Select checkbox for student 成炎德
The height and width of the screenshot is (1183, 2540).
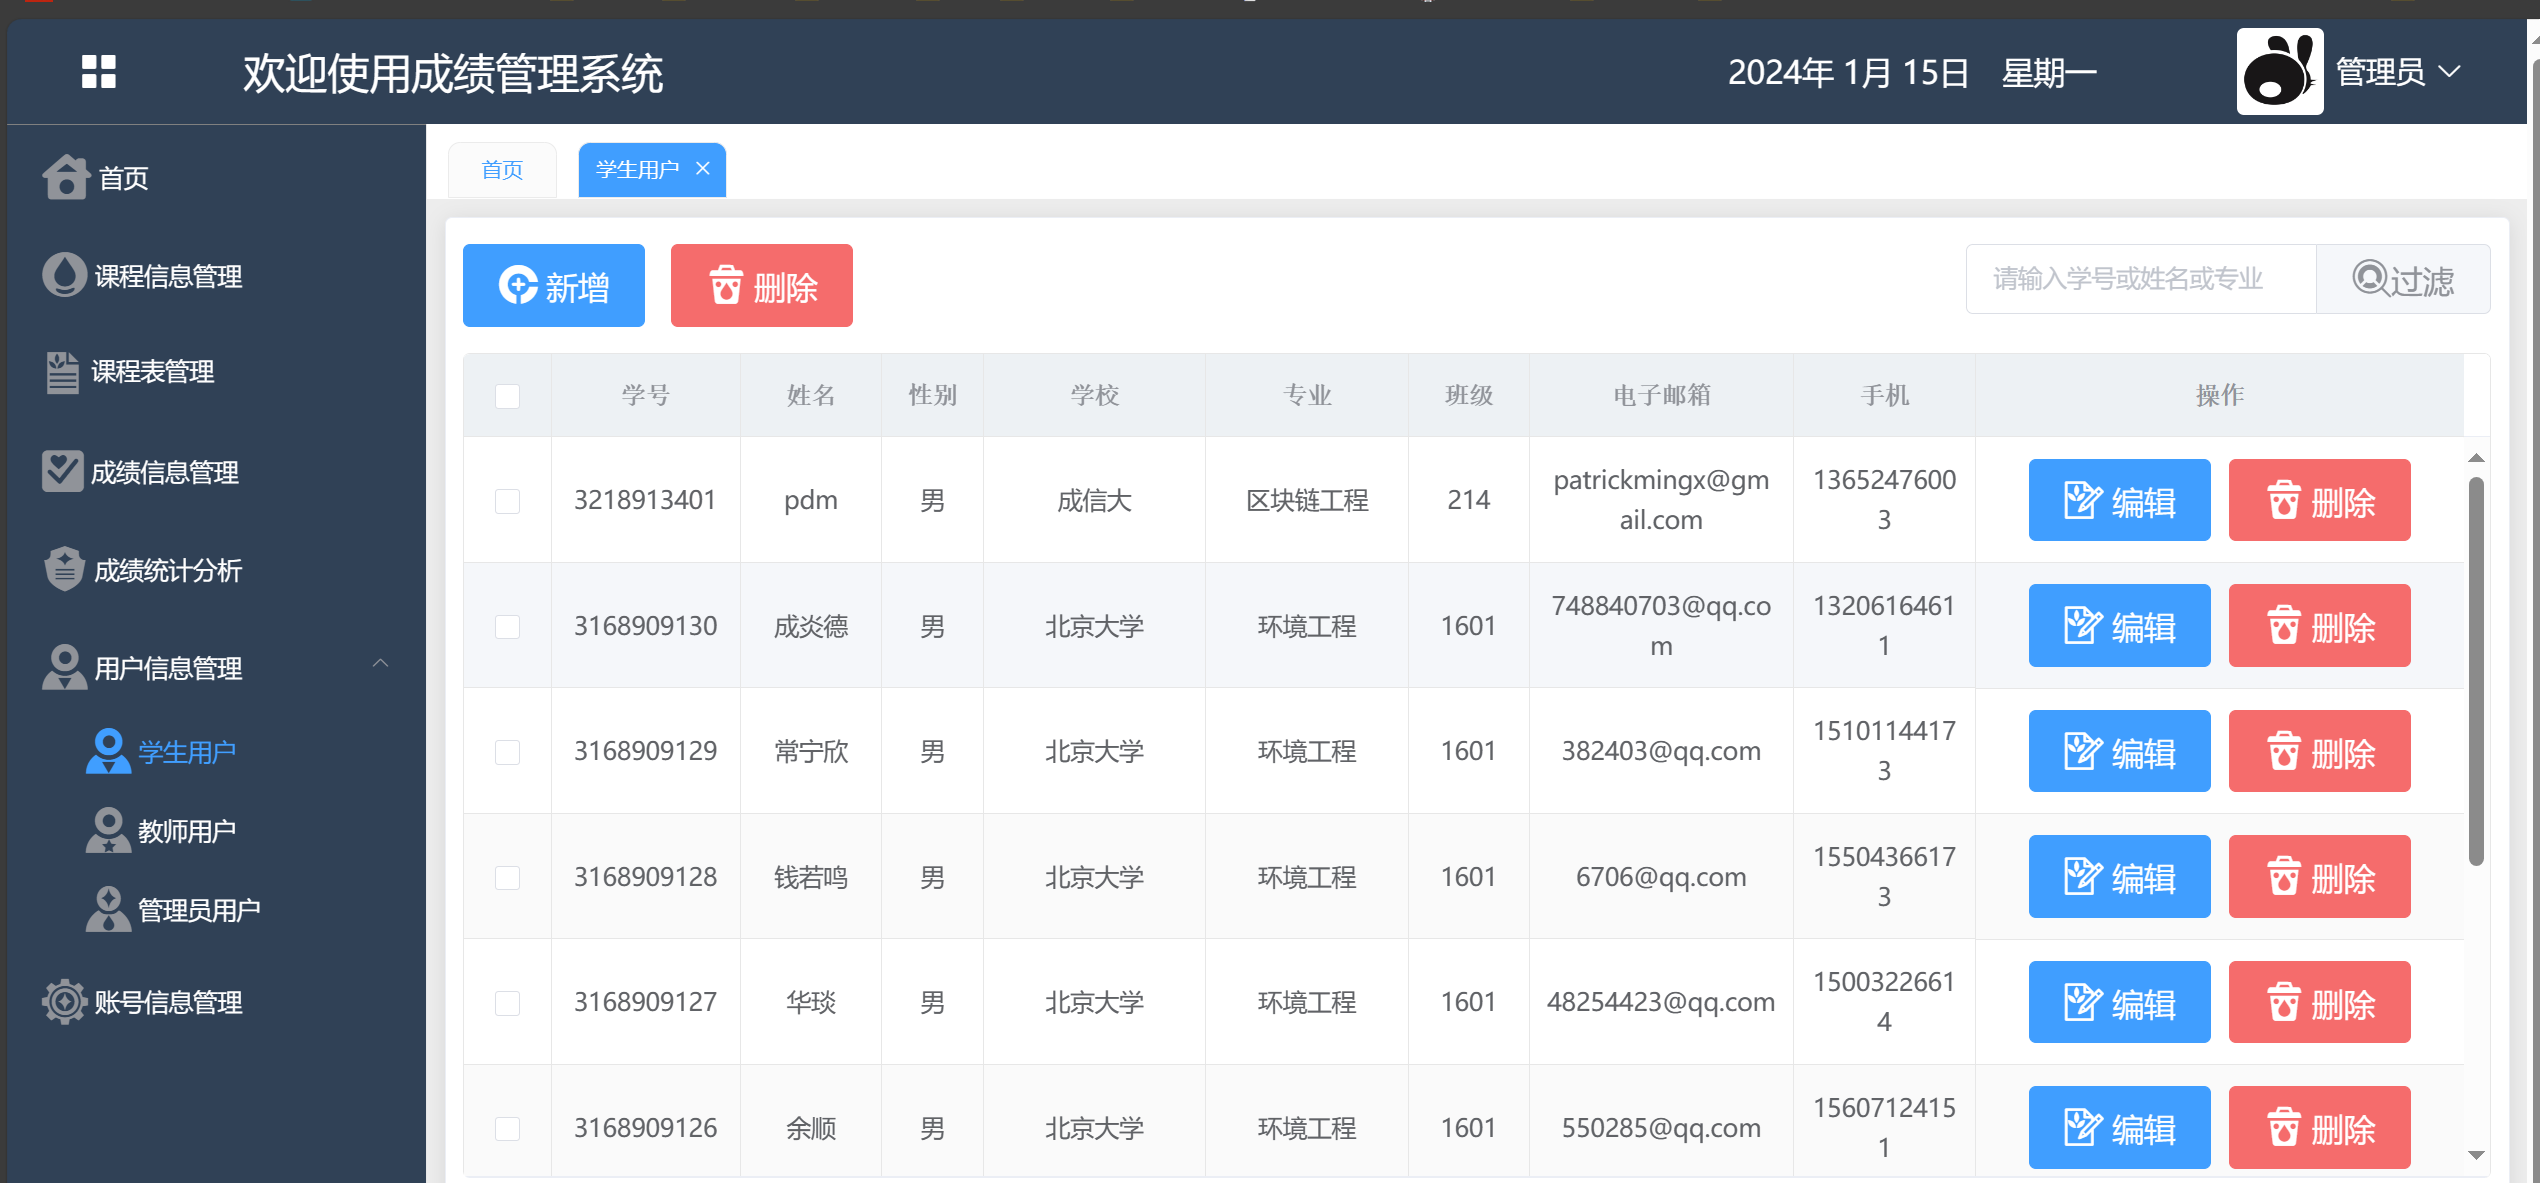point(507,627)
